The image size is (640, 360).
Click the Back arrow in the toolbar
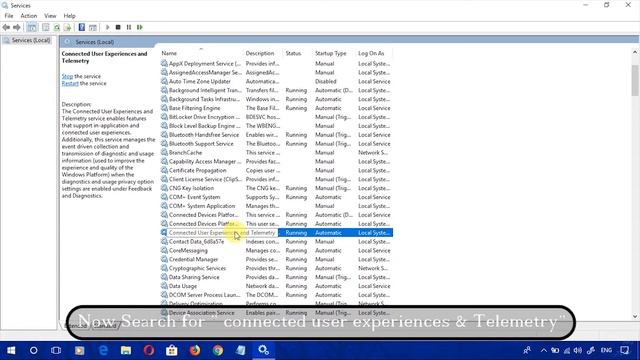pos(6,27)
